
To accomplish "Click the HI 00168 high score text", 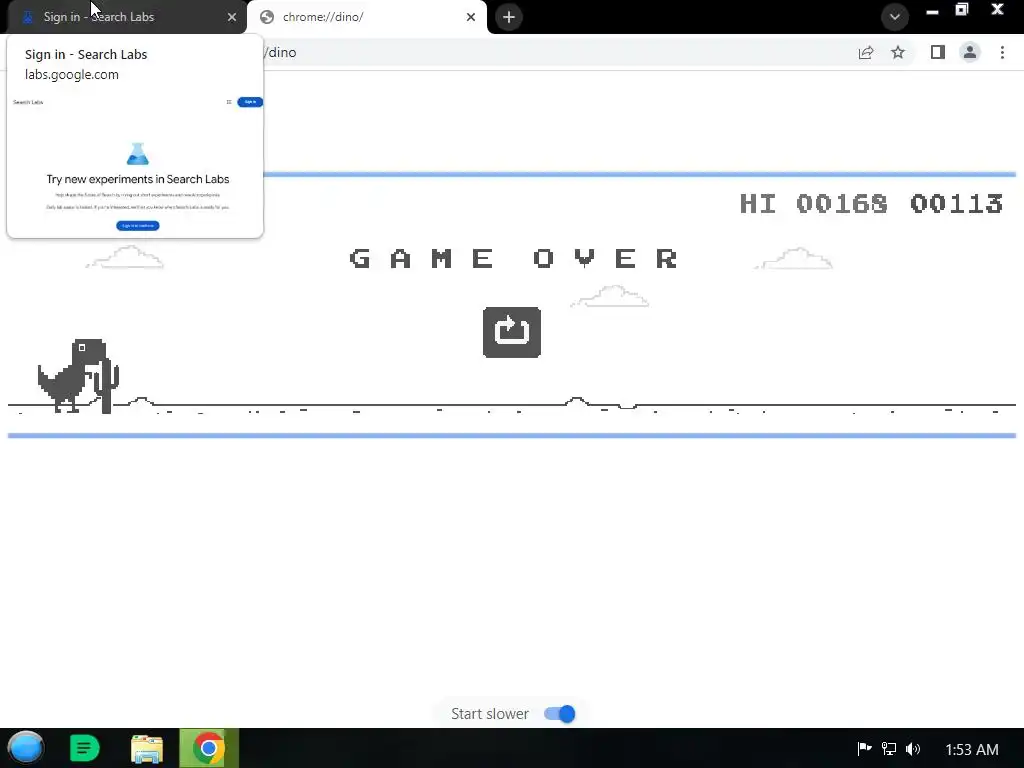I will 814,204.
